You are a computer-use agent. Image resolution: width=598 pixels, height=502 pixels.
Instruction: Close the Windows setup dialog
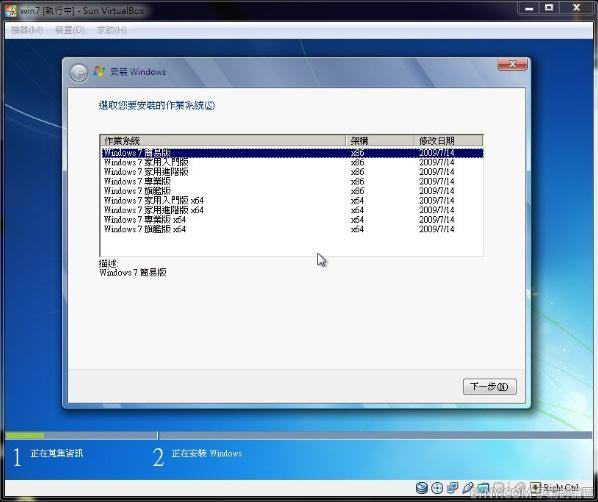(513, 64)
